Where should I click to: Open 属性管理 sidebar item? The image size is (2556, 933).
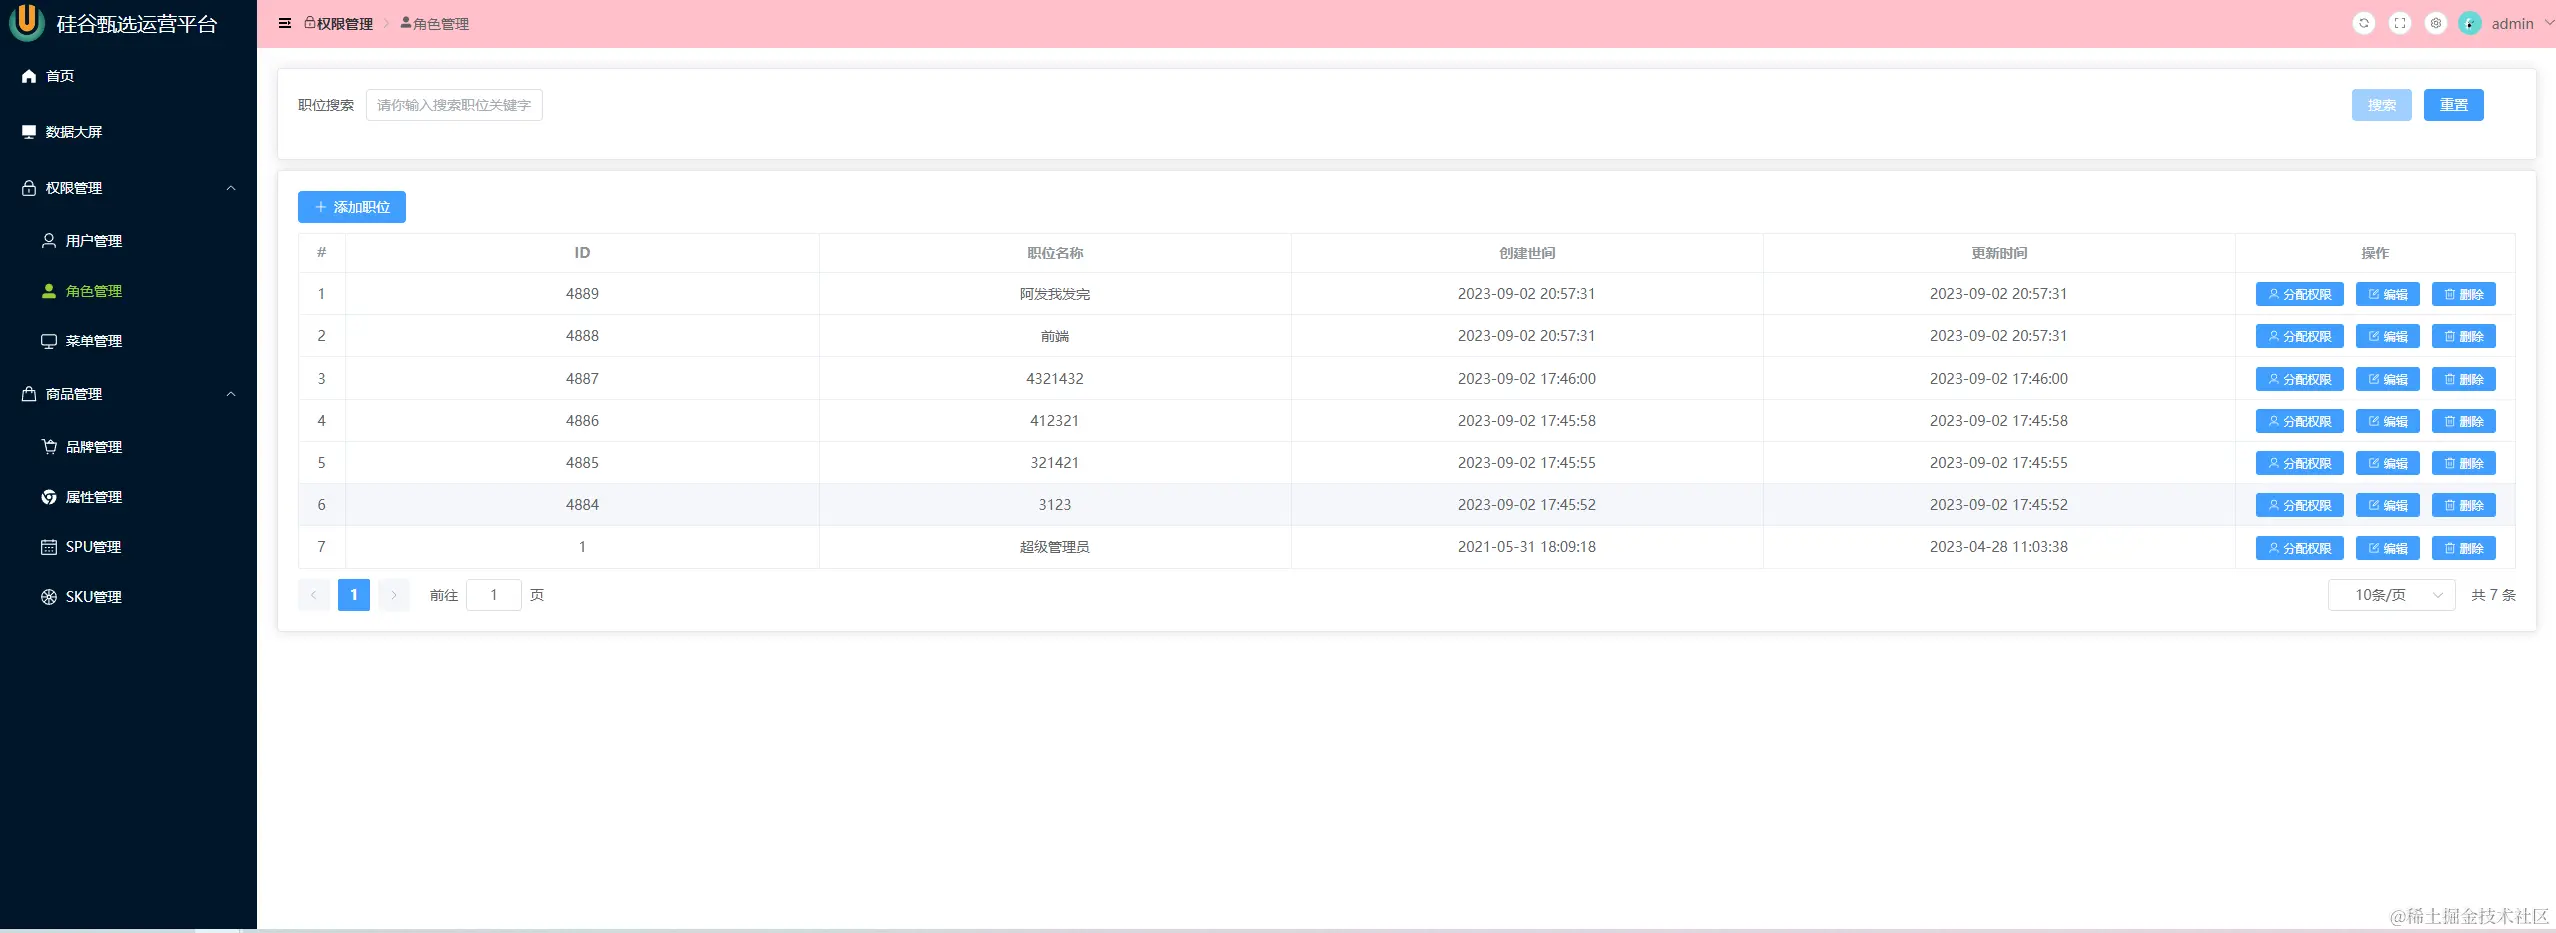pos(128,497)
